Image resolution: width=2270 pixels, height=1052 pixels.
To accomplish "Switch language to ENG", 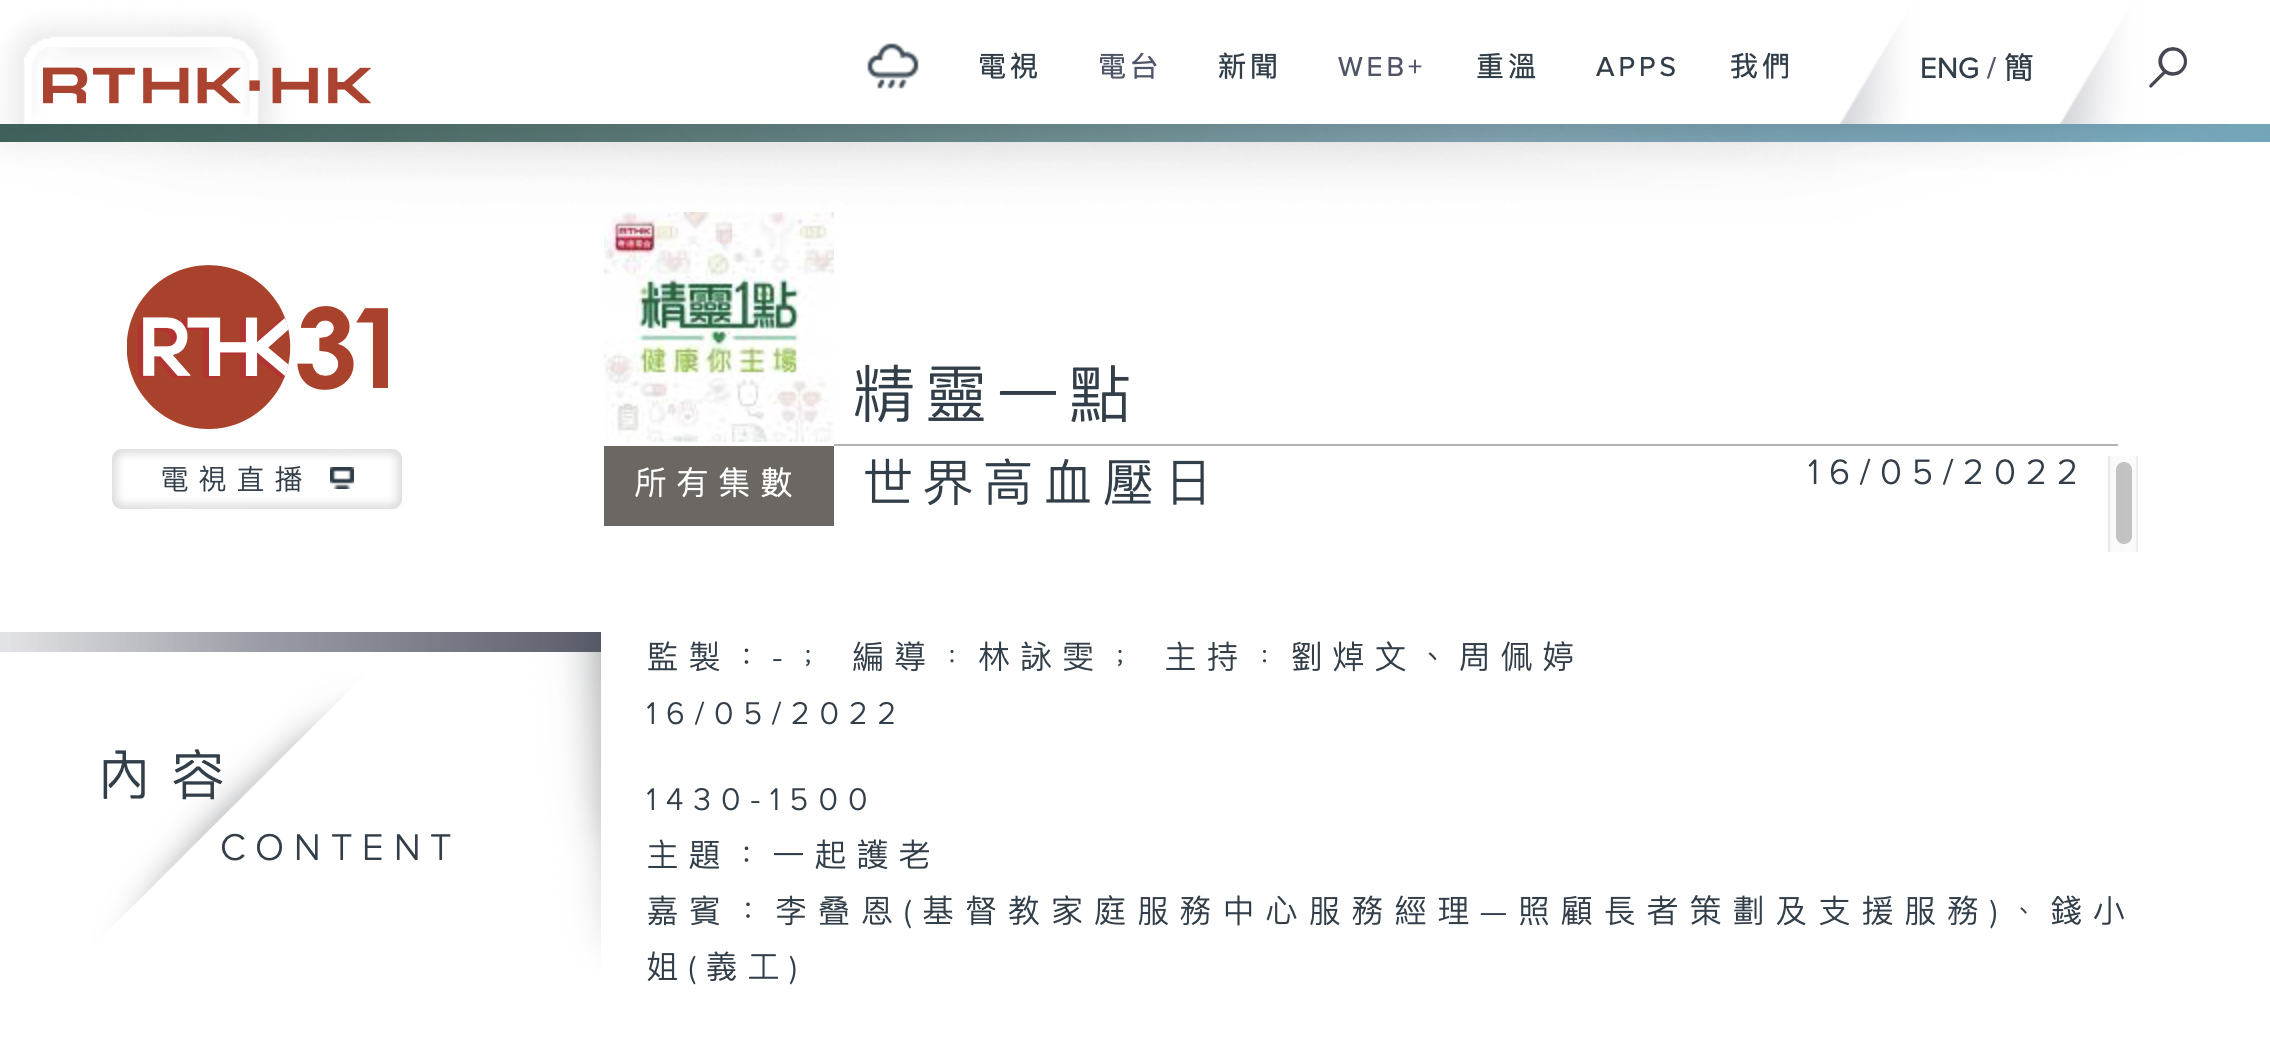I will pyautogui.click(x=1949, y=68).
